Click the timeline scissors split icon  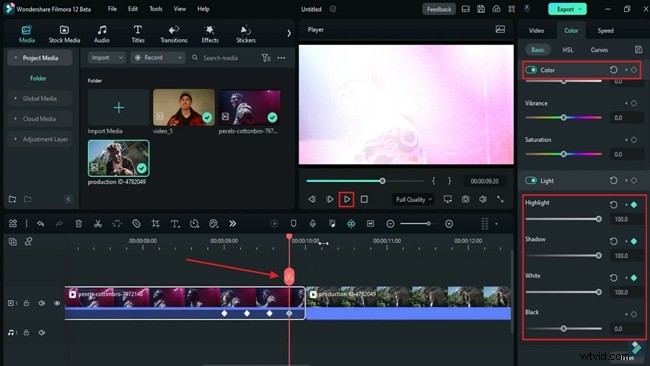tap(98, 224)
